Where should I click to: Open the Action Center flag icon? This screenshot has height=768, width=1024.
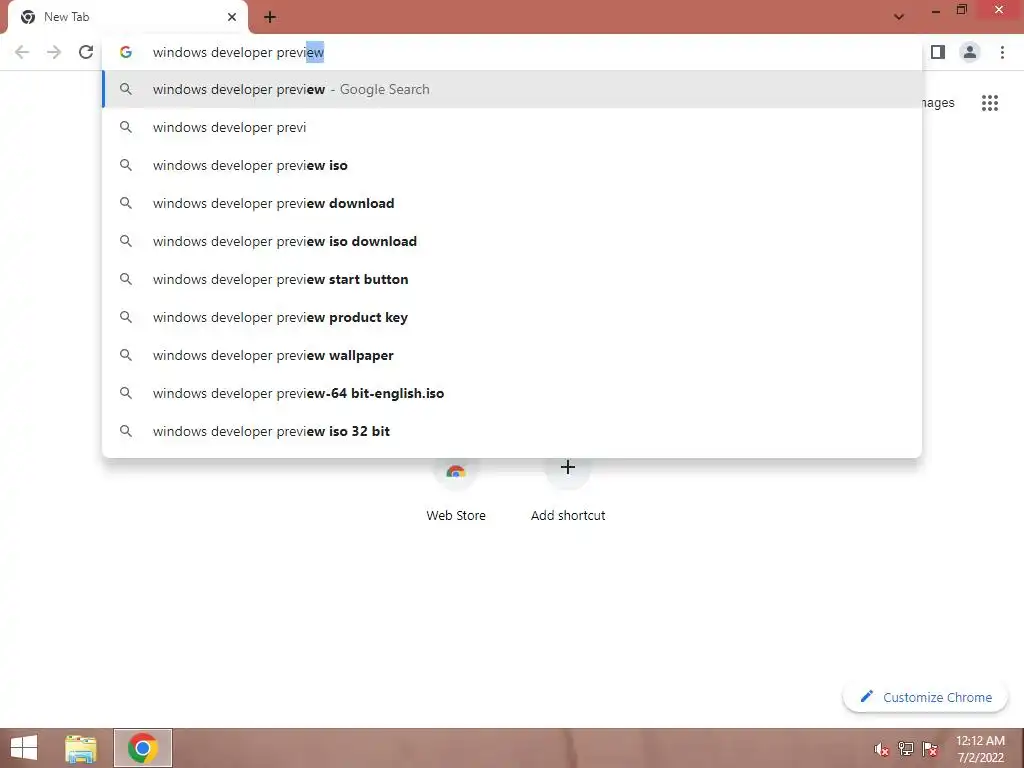click(930, 749)
